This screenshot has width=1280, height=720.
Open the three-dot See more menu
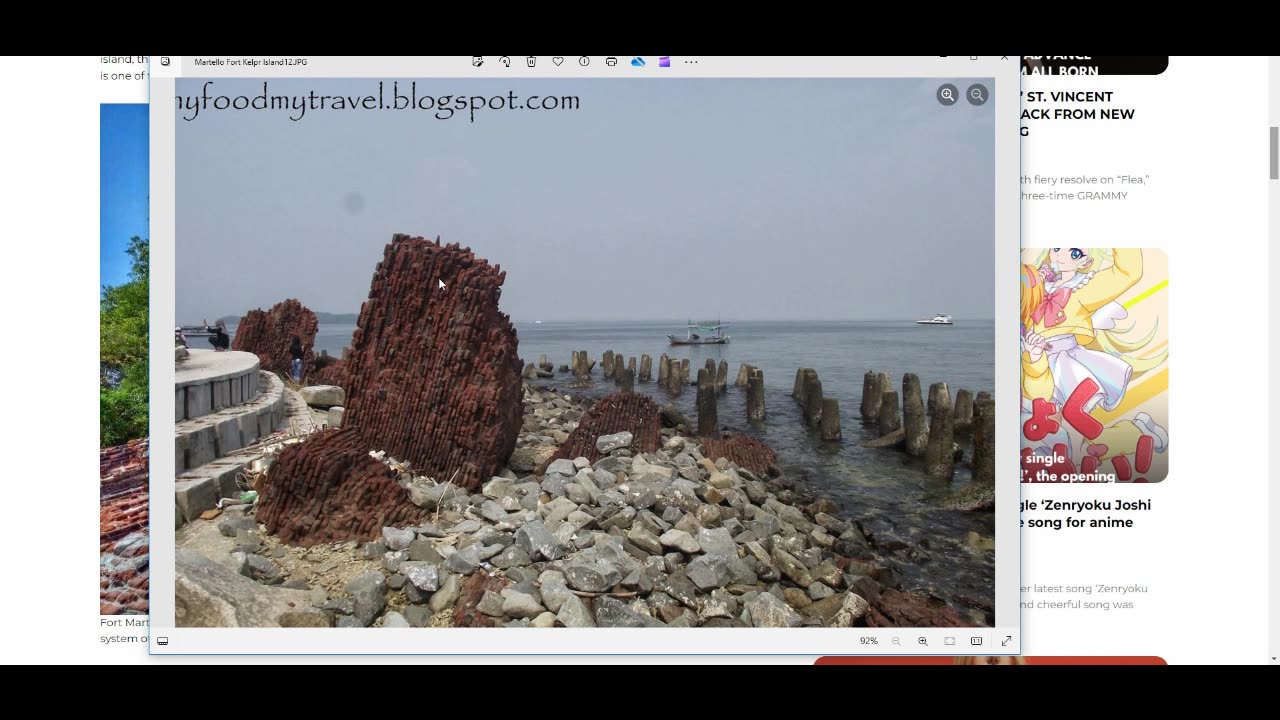point(691,62)
